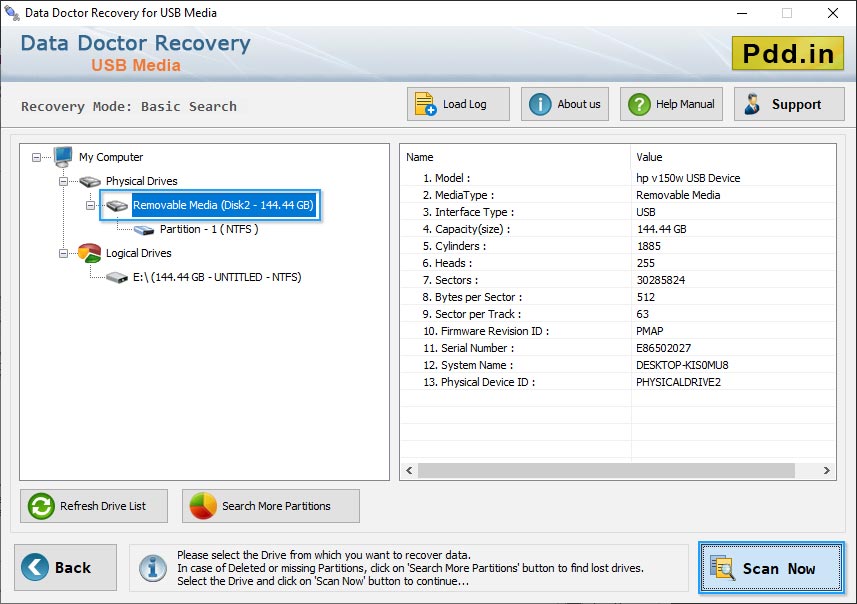Select the My Computer tree label
The width and height of the screenshot is (857, 604).
[x=111, y=157]
